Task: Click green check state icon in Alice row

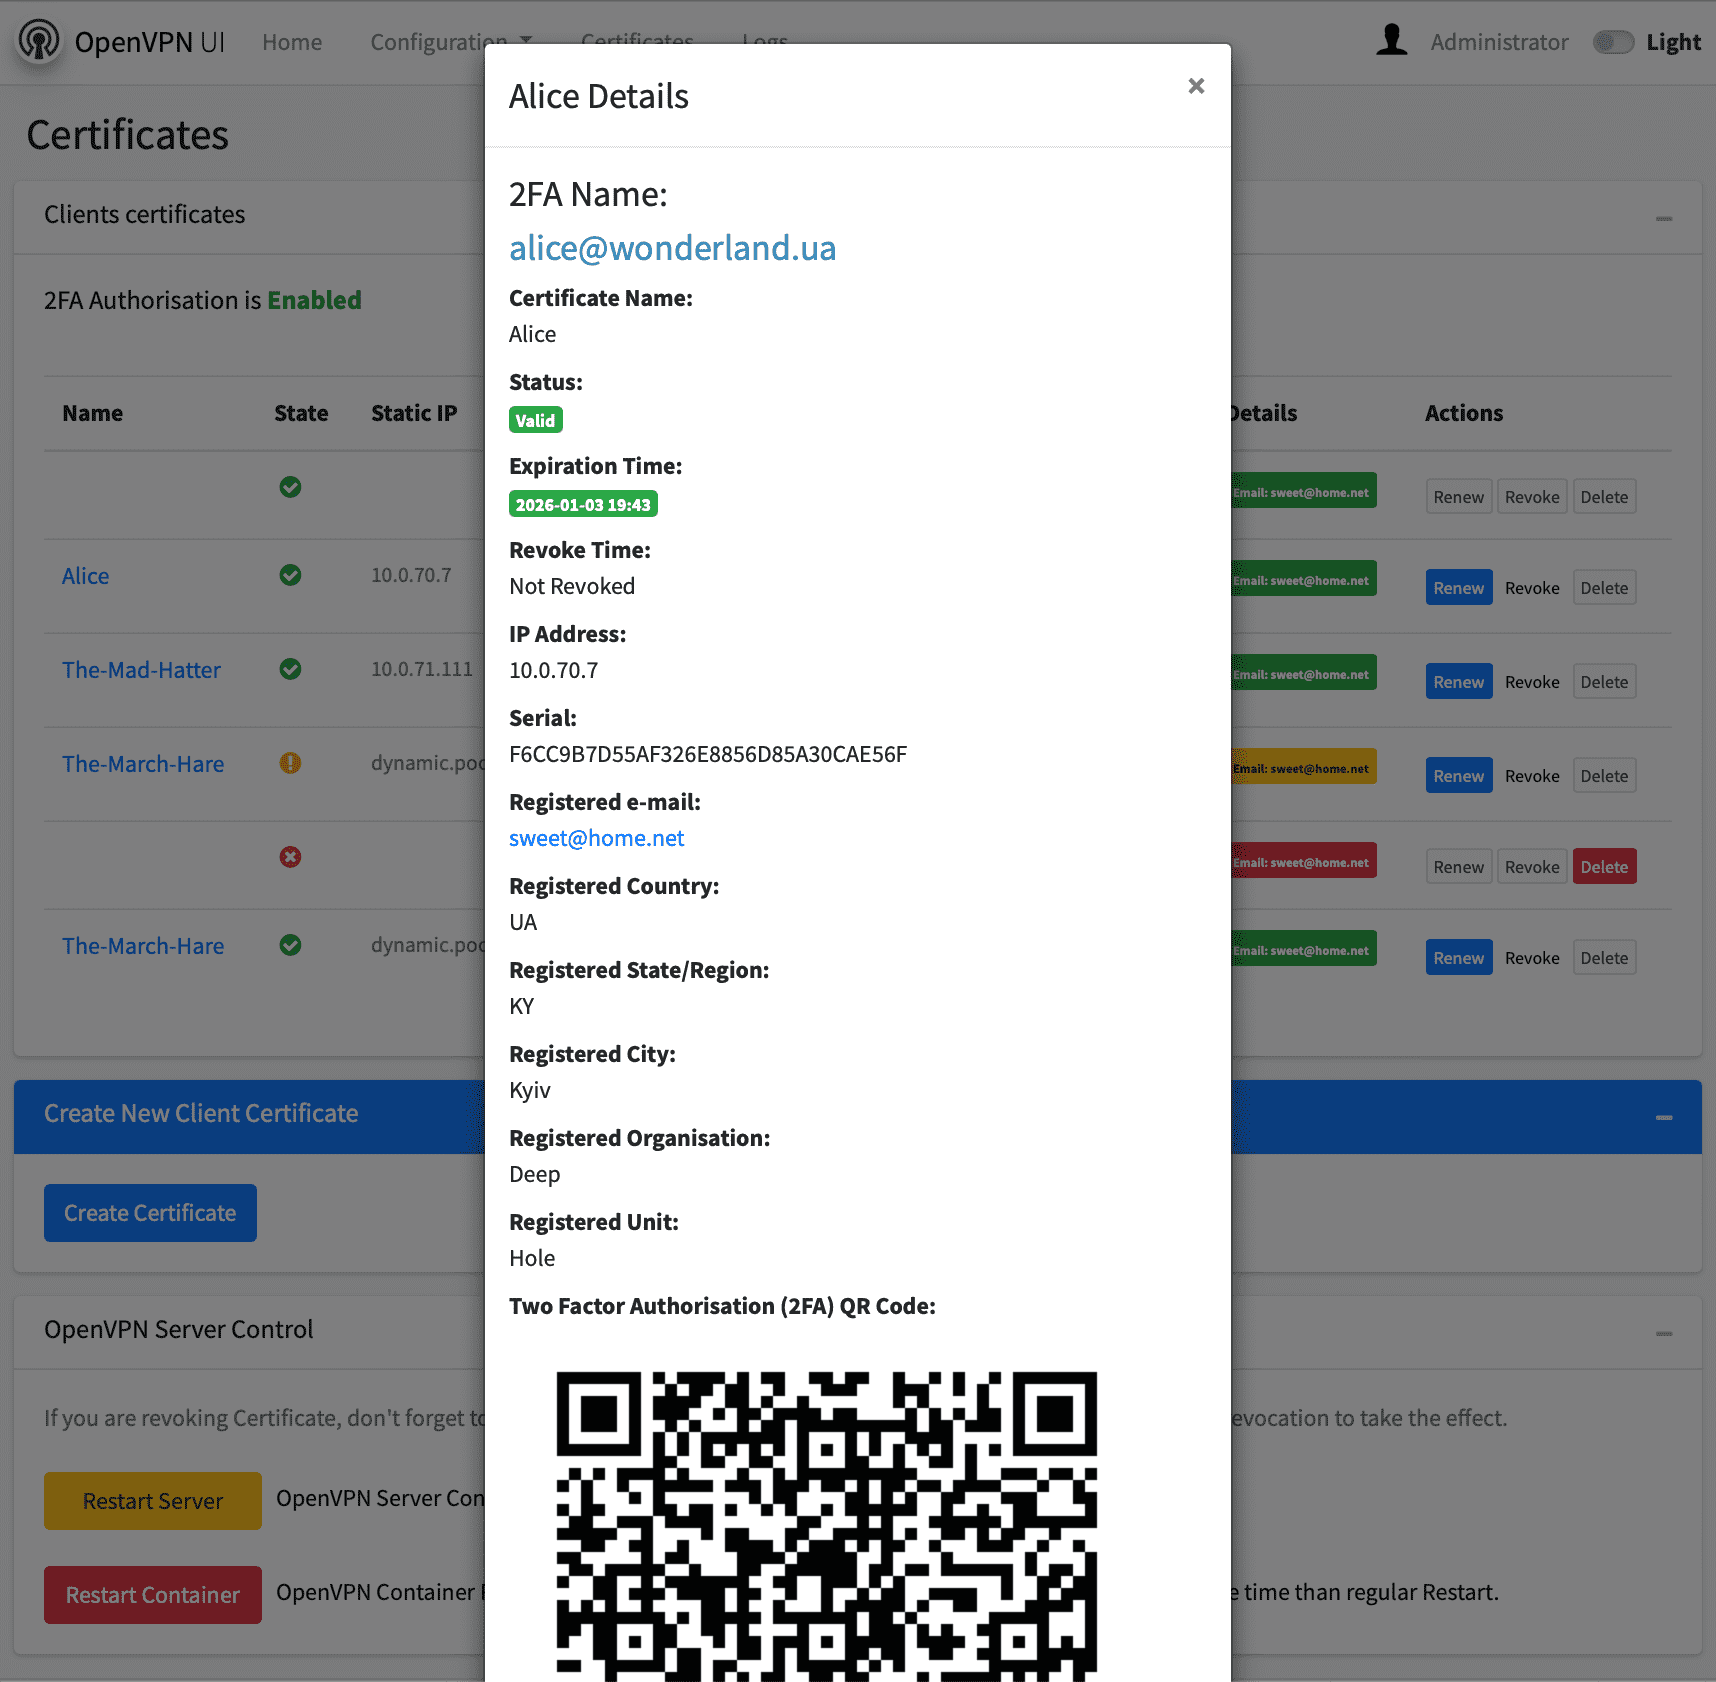Action: tap(290, 575)
